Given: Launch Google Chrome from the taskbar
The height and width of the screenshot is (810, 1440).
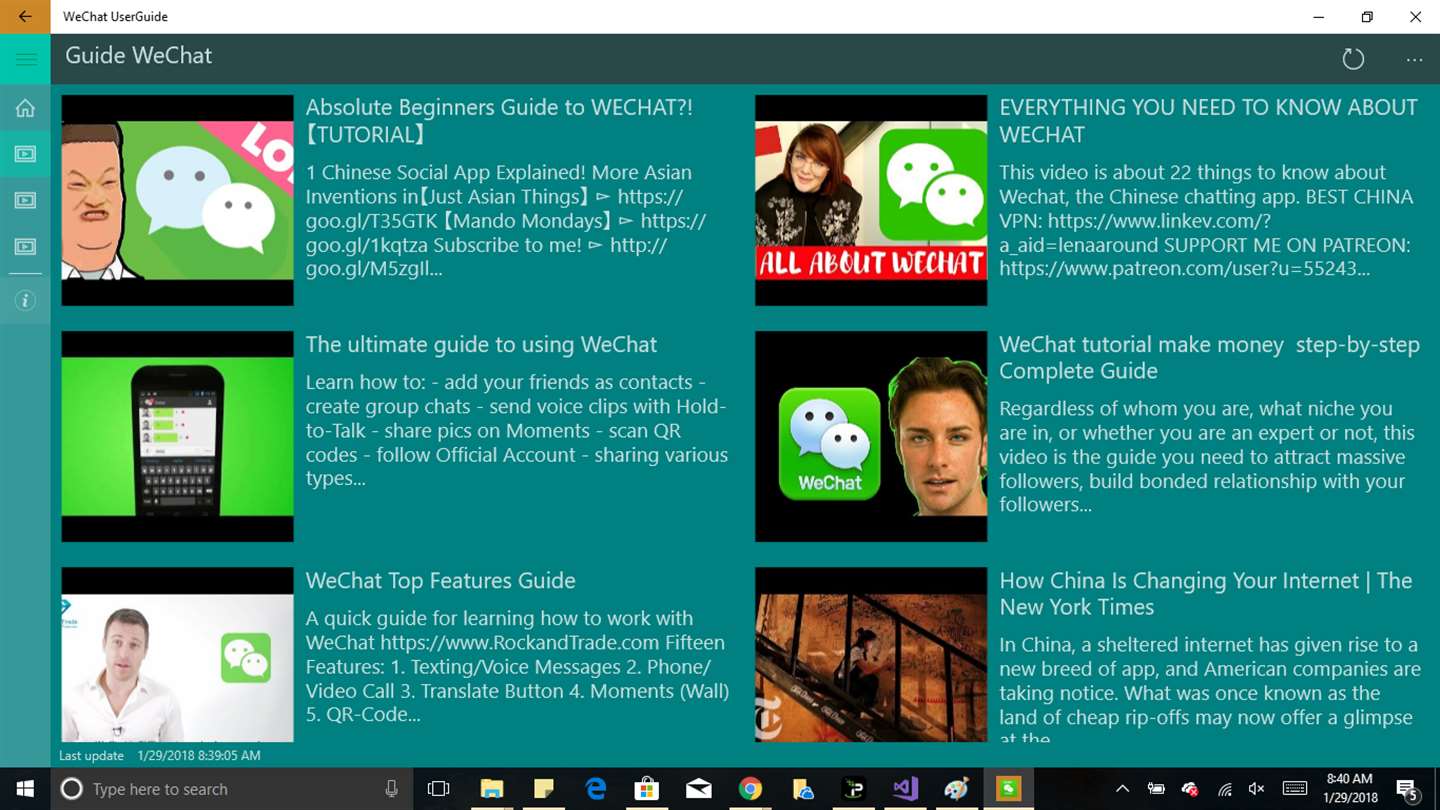Looking at the screenshot, I should coord(751,789).
